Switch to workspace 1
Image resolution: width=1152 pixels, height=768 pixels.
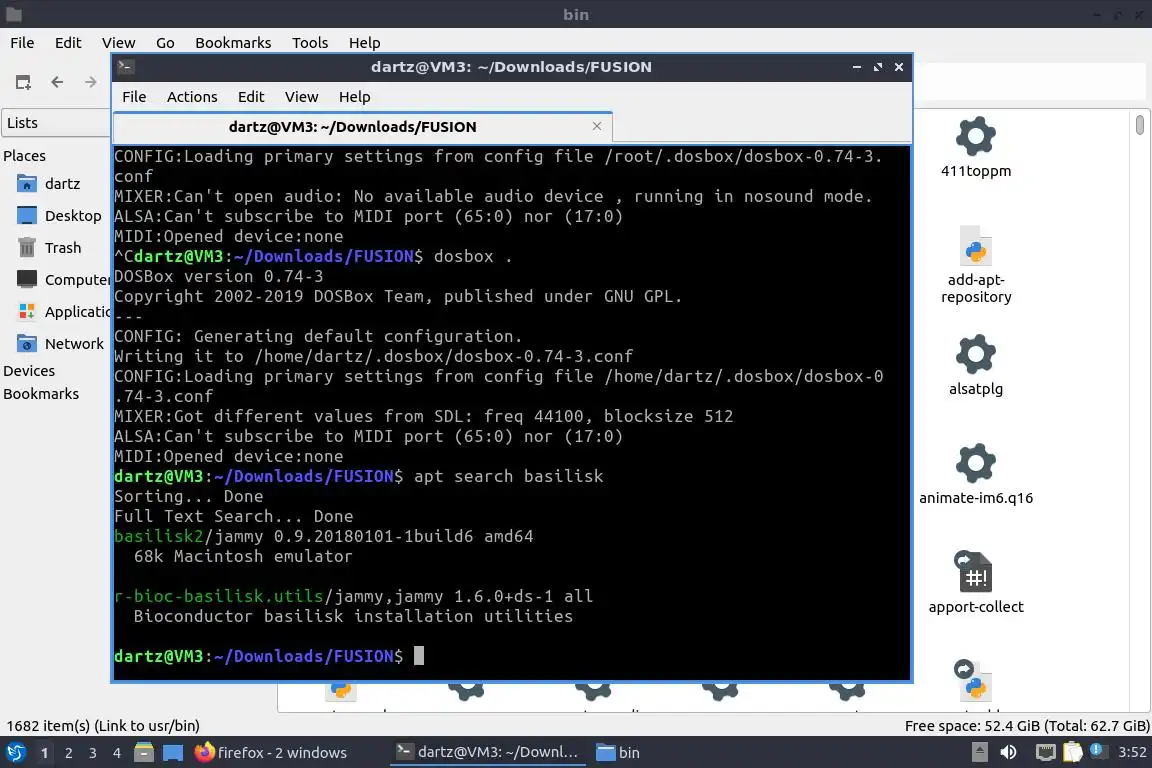(44, 753)
